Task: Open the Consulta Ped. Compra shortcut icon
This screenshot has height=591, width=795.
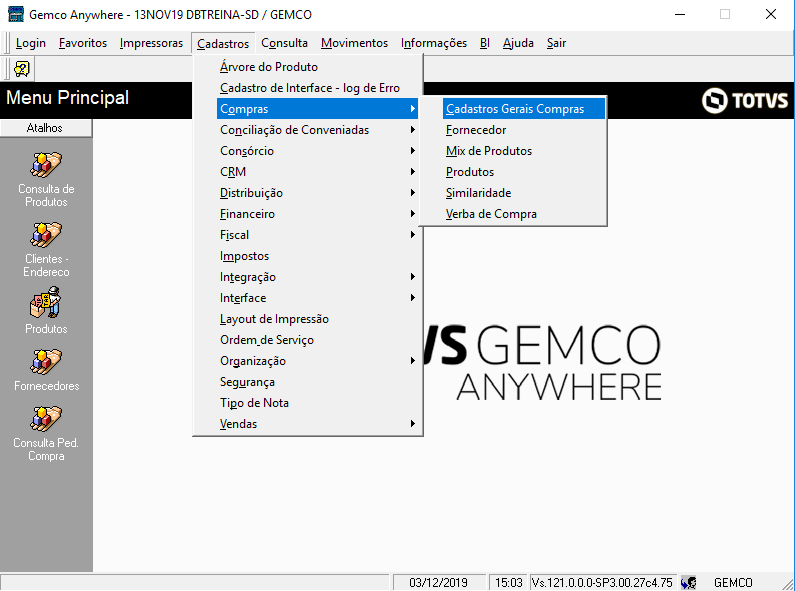Action: tap(46, 419)
